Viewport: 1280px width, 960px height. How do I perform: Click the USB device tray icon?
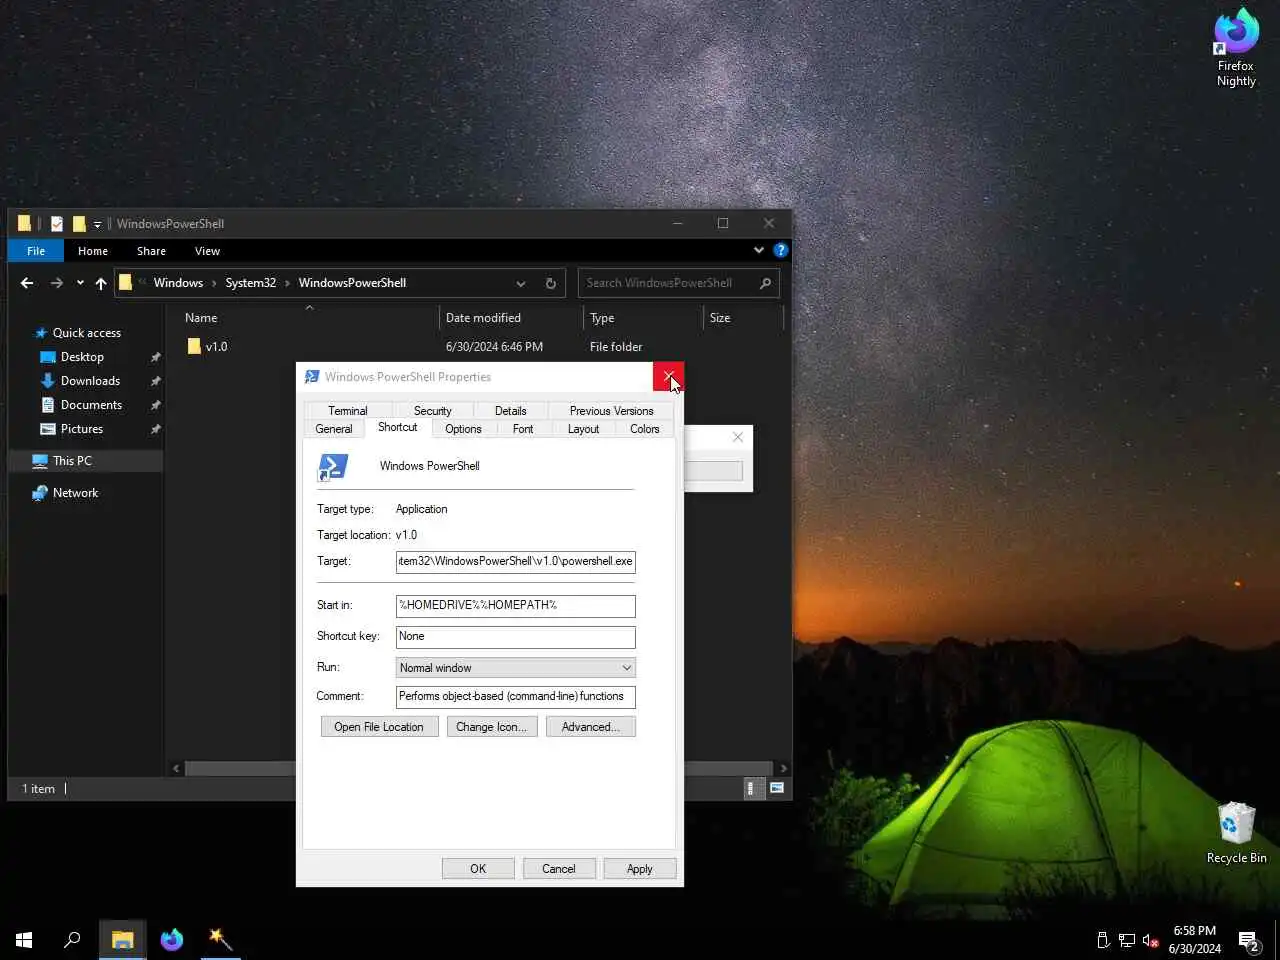(1103, 940)
